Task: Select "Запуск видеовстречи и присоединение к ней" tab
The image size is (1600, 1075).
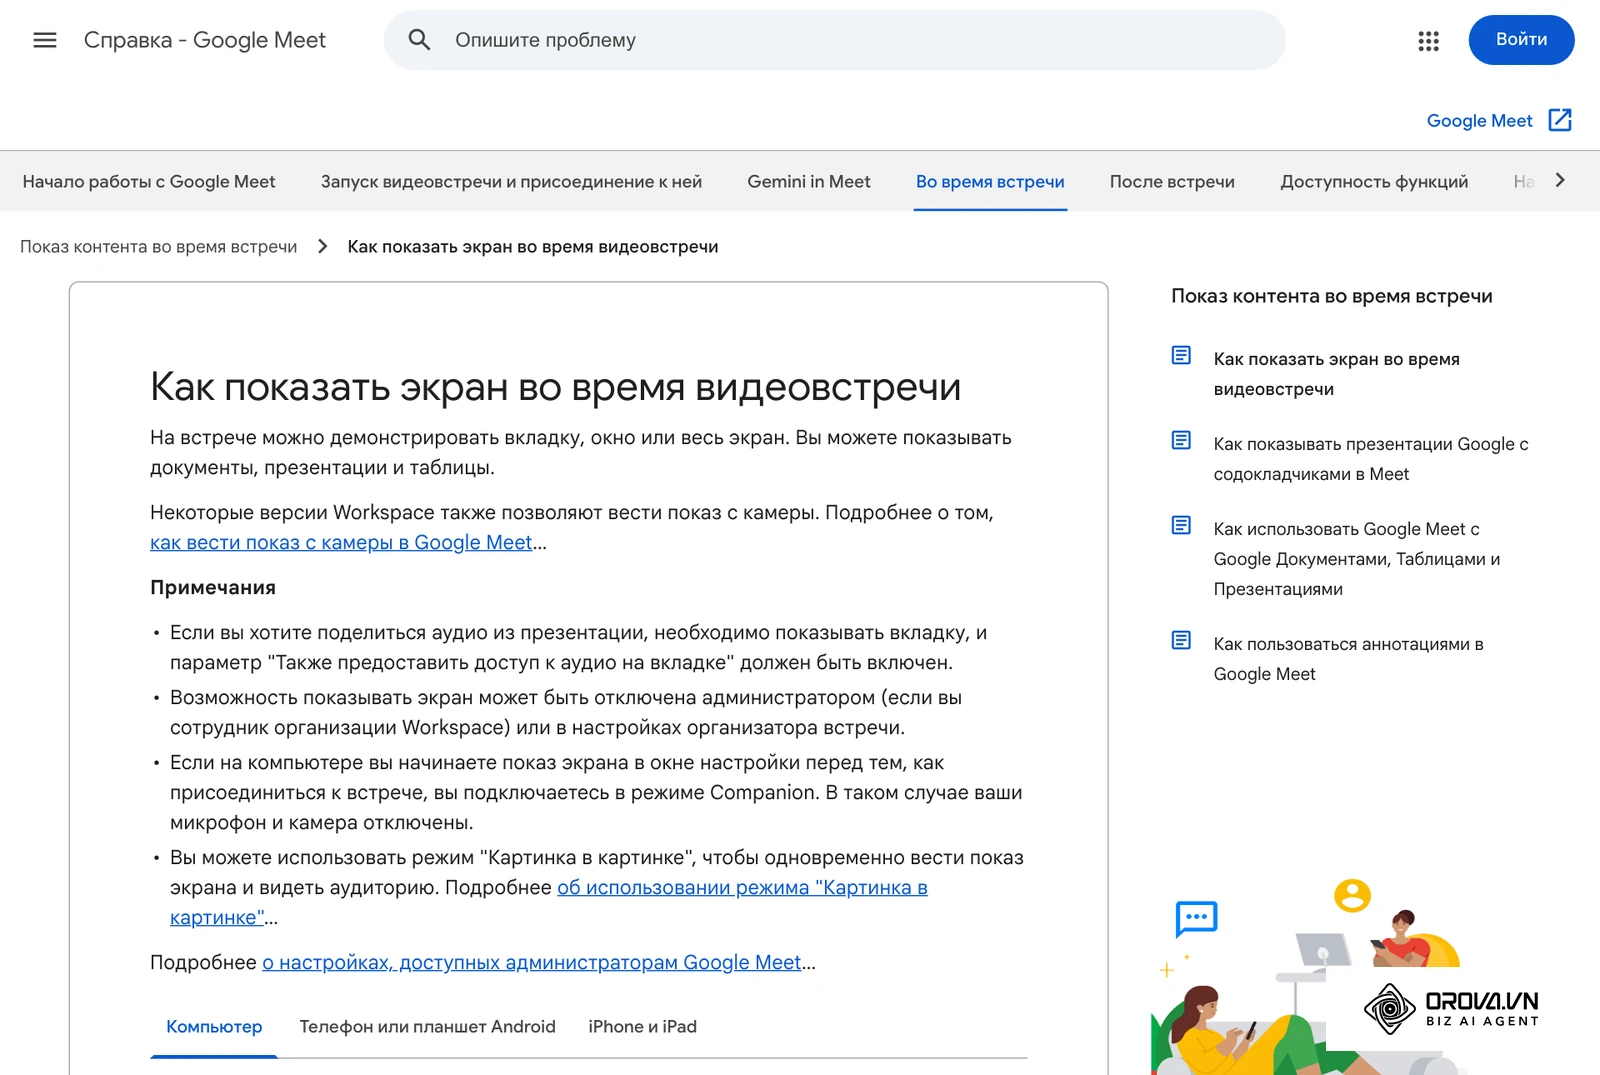Action: pyautogui.click(x=511, y=182)
